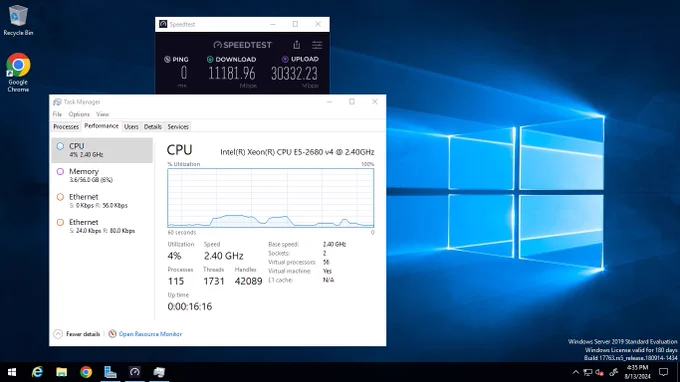Show hidden system tray icons
The height and width of the screenshot is (382, 680).
coord(575,372)
